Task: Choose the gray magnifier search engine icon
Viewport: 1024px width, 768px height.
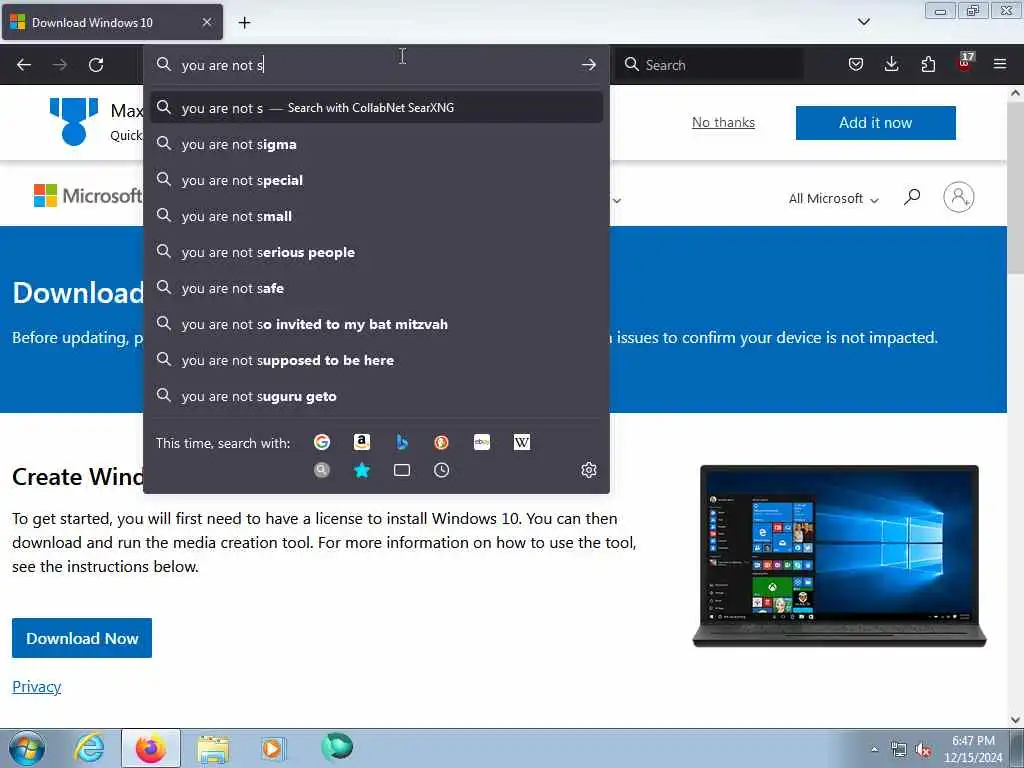Action: (x=322, y=470)
